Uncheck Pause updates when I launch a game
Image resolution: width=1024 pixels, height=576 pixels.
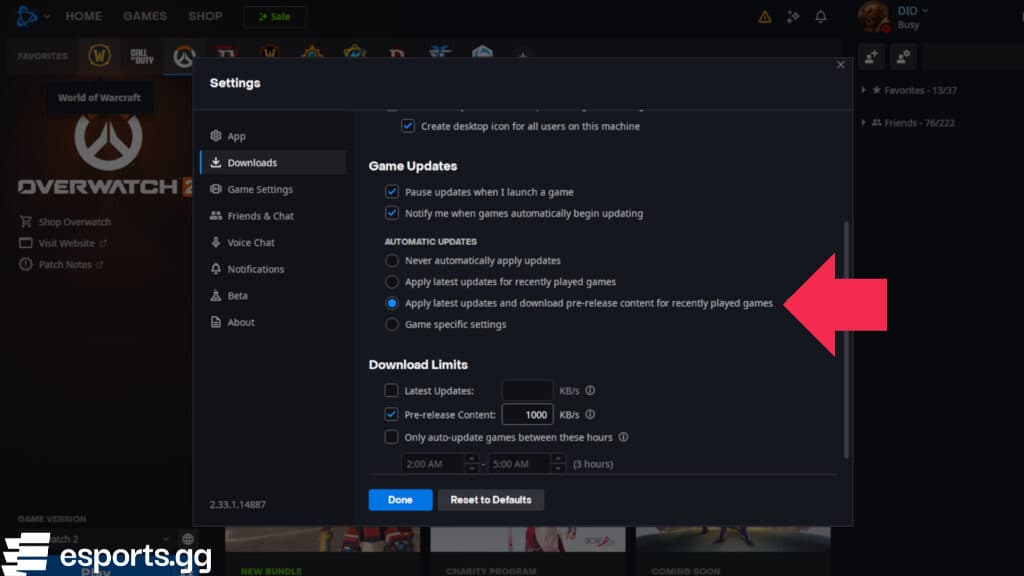[x=391, y=191]
